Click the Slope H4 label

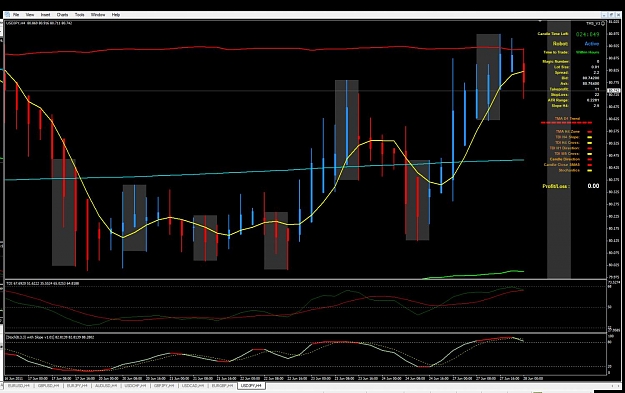click(560, 106)
